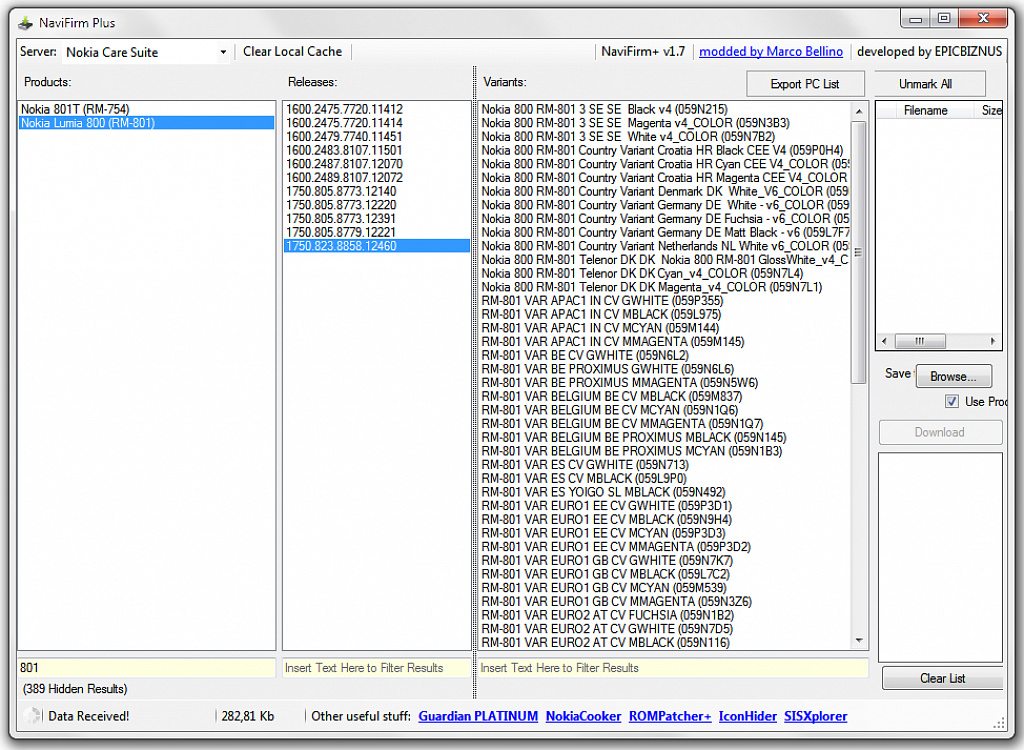Select variant VAR APAC1 IN CV MBLACK (059L975)
The image size is (1024, 750).
pos(665,315)
